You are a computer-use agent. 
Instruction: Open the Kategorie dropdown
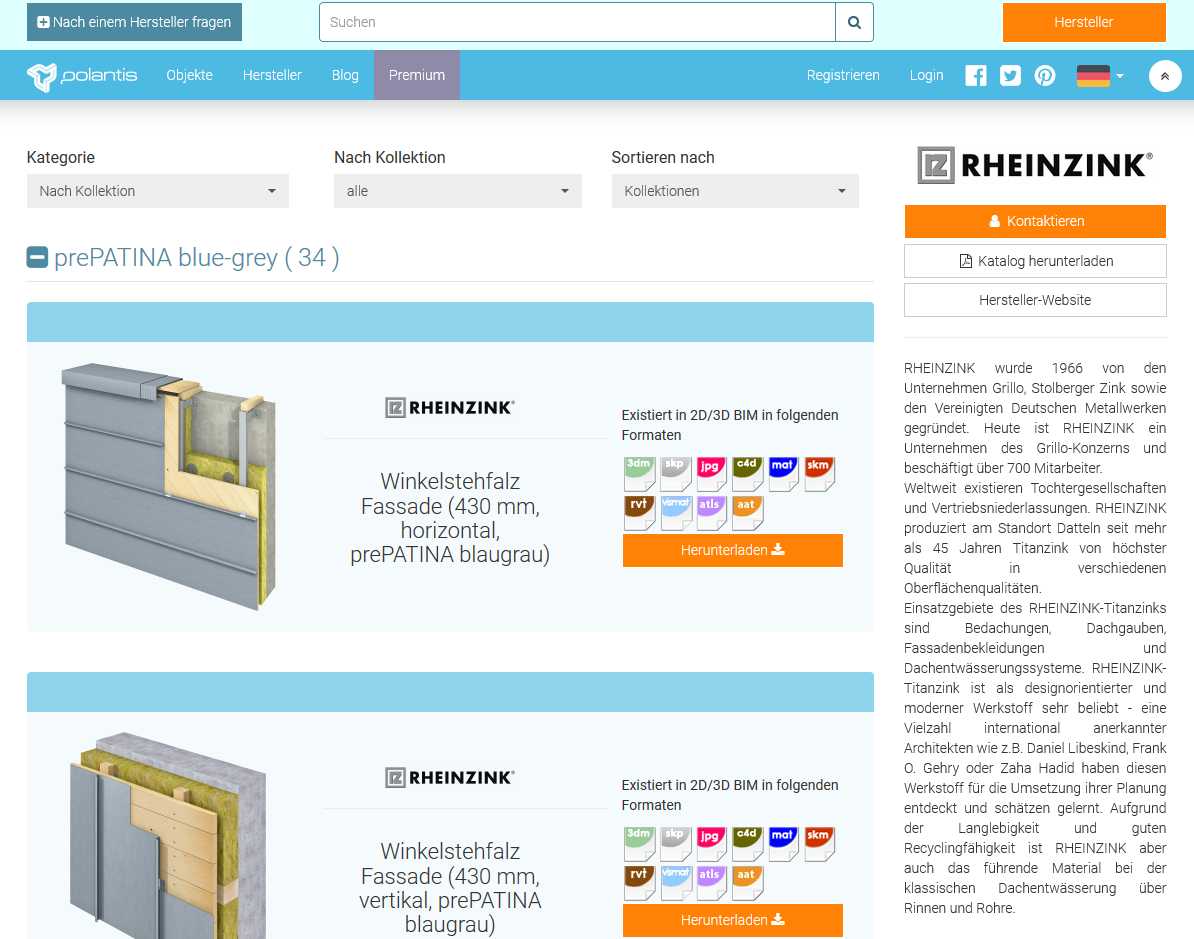(x=157, y=191)
